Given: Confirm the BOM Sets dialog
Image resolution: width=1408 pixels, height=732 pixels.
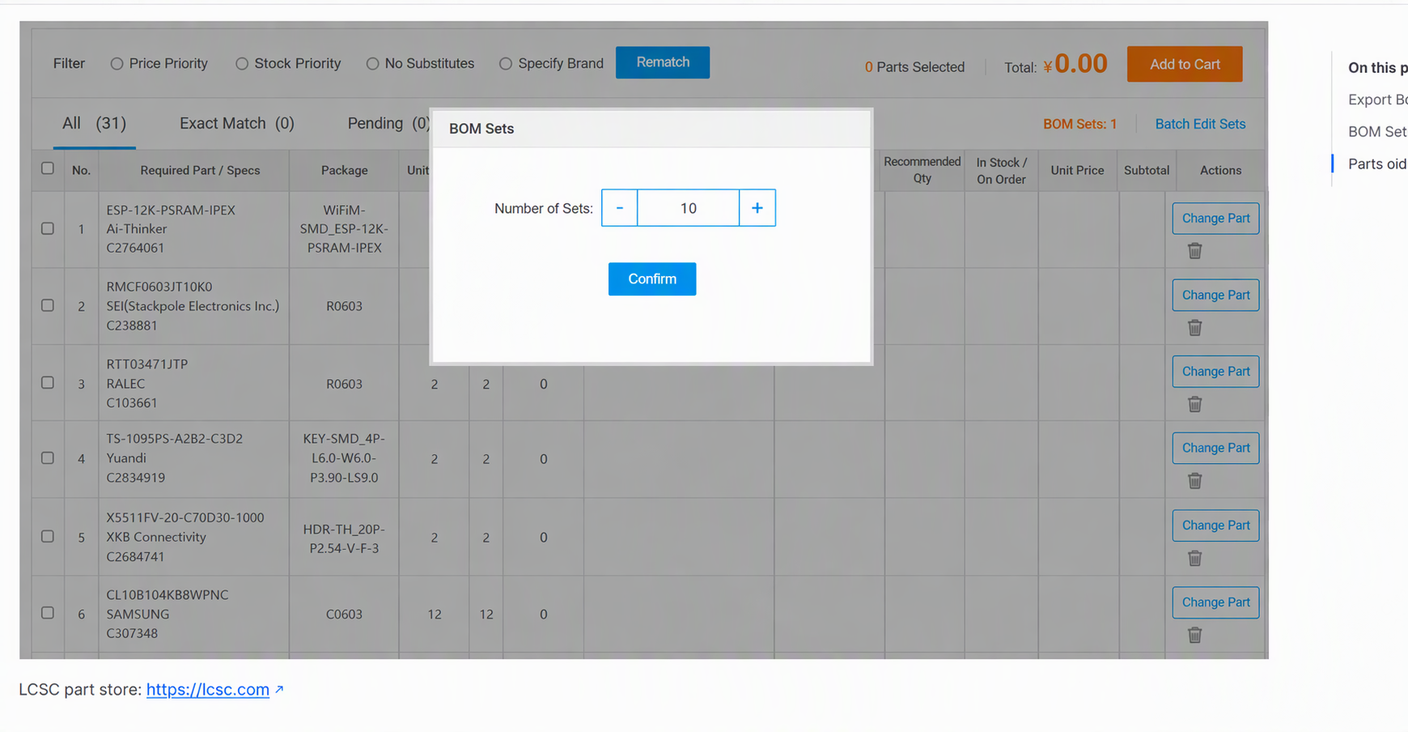Looking at the screenshot, I should coord(652,279).
